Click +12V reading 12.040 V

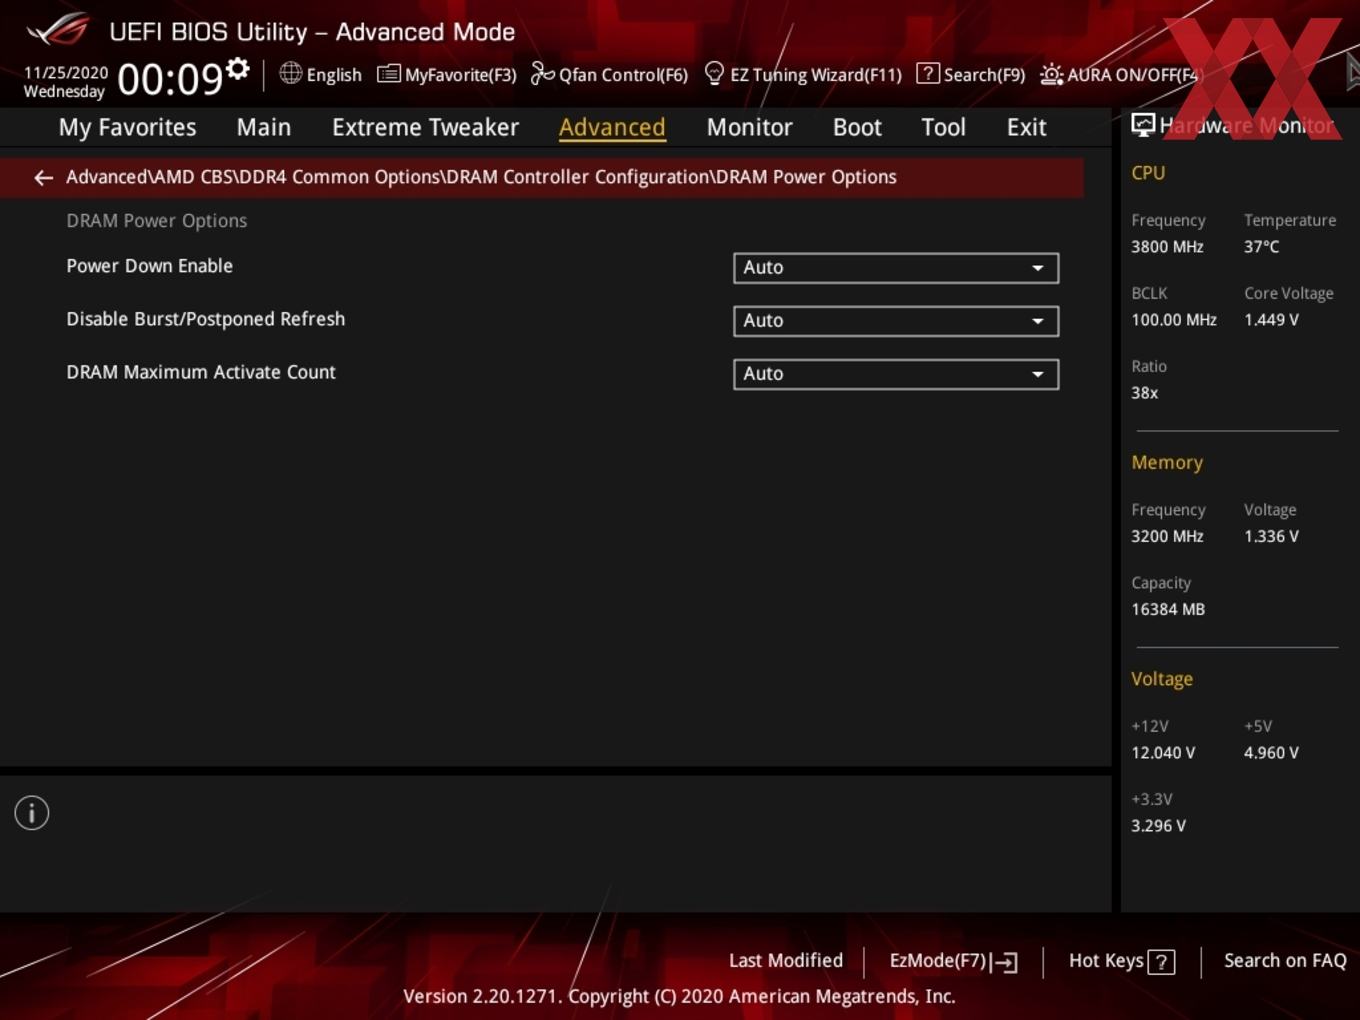(x=1162, y=753)
